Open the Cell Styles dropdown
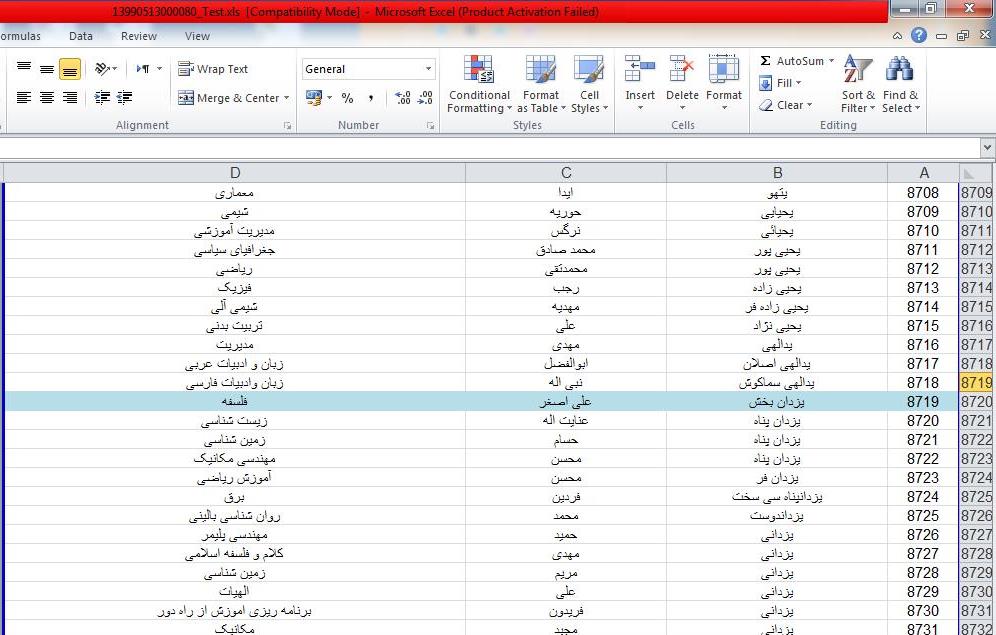Screen dimensions: 996x635 tap(589, 80)
